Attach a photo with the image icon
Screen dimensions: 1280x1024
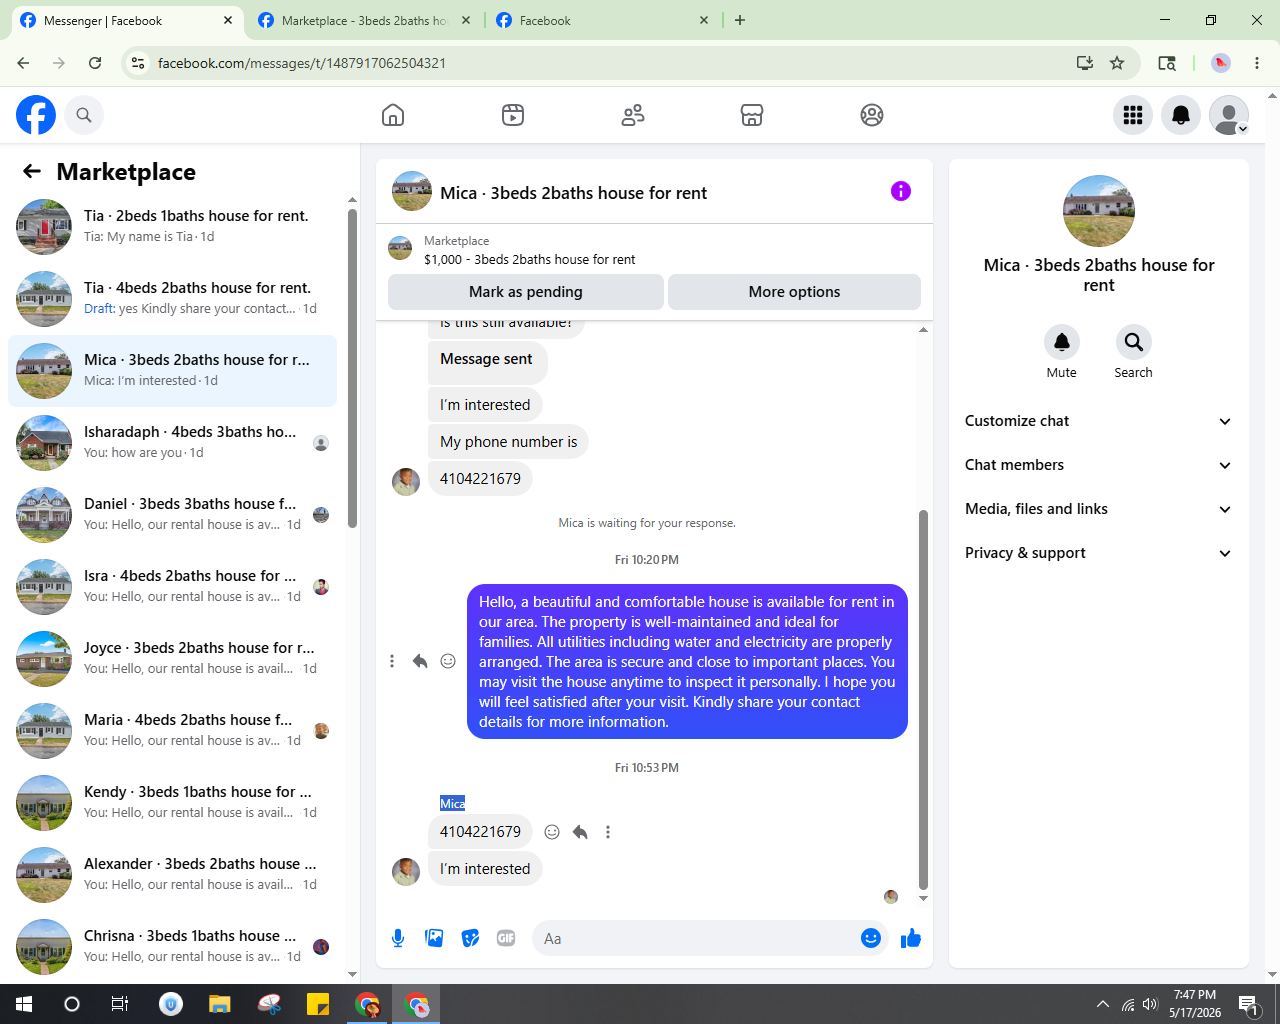click(x=434, y=938)
